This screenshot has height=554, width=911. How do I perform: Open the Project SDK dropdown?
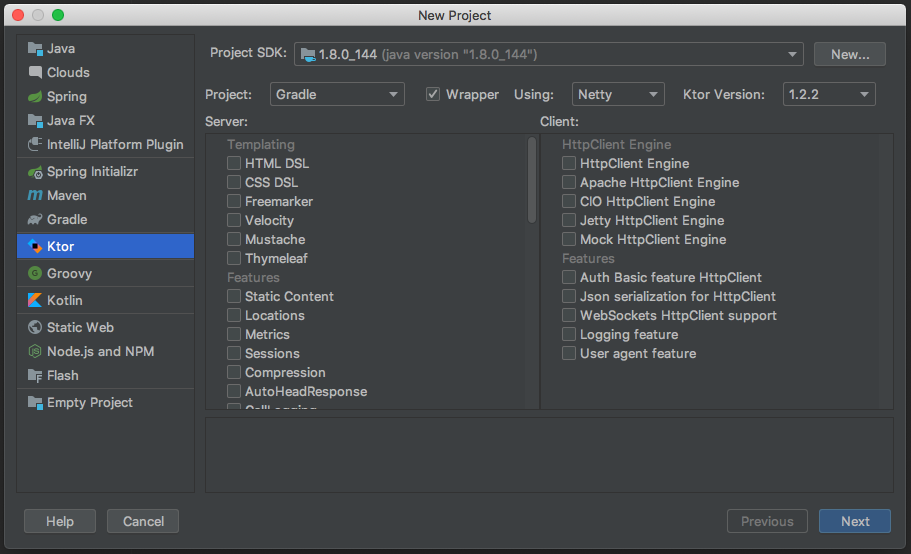tap(548, 54)
